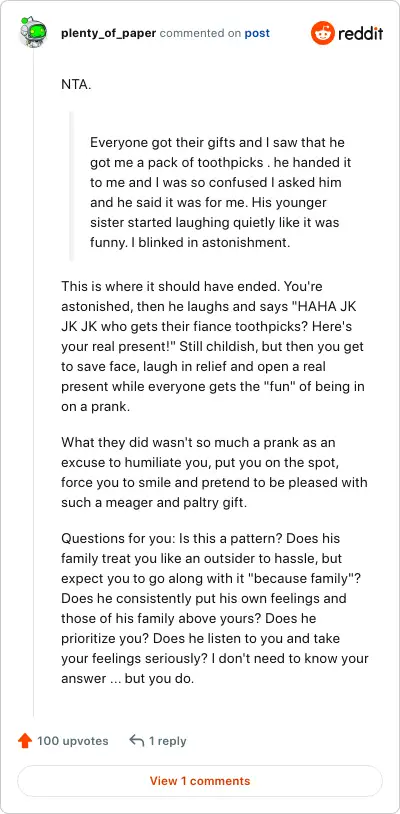Image resolution: width=400 pixels, height=814 pixels.
Task: Open the "1 reply" link
Action: click(x=168, y=741)
